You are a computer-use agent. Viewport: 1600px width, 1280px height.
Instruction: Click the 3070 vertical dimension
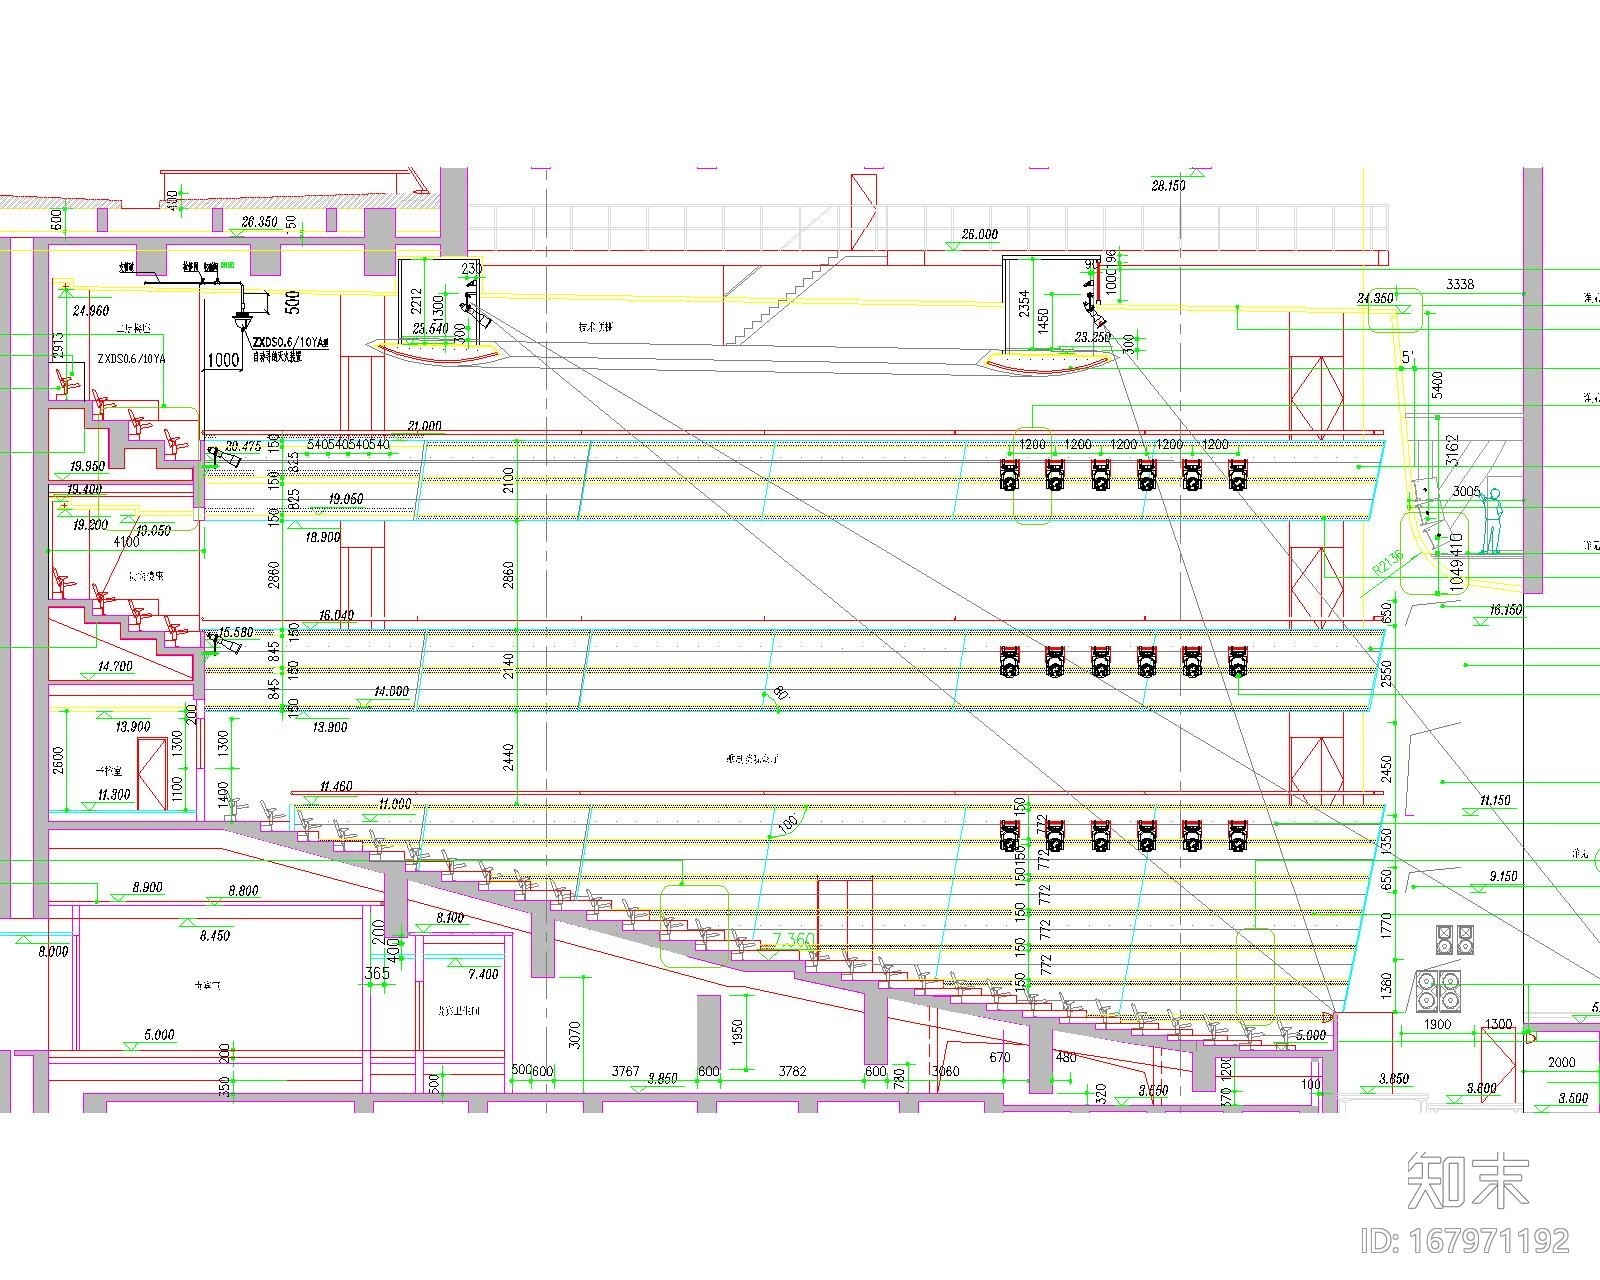click(575, 1034)
